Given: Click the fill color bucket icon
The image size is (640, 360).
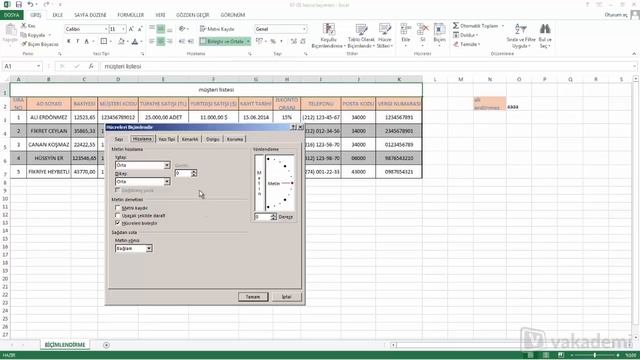Looking at the screenshot, I should click(121, 41).
